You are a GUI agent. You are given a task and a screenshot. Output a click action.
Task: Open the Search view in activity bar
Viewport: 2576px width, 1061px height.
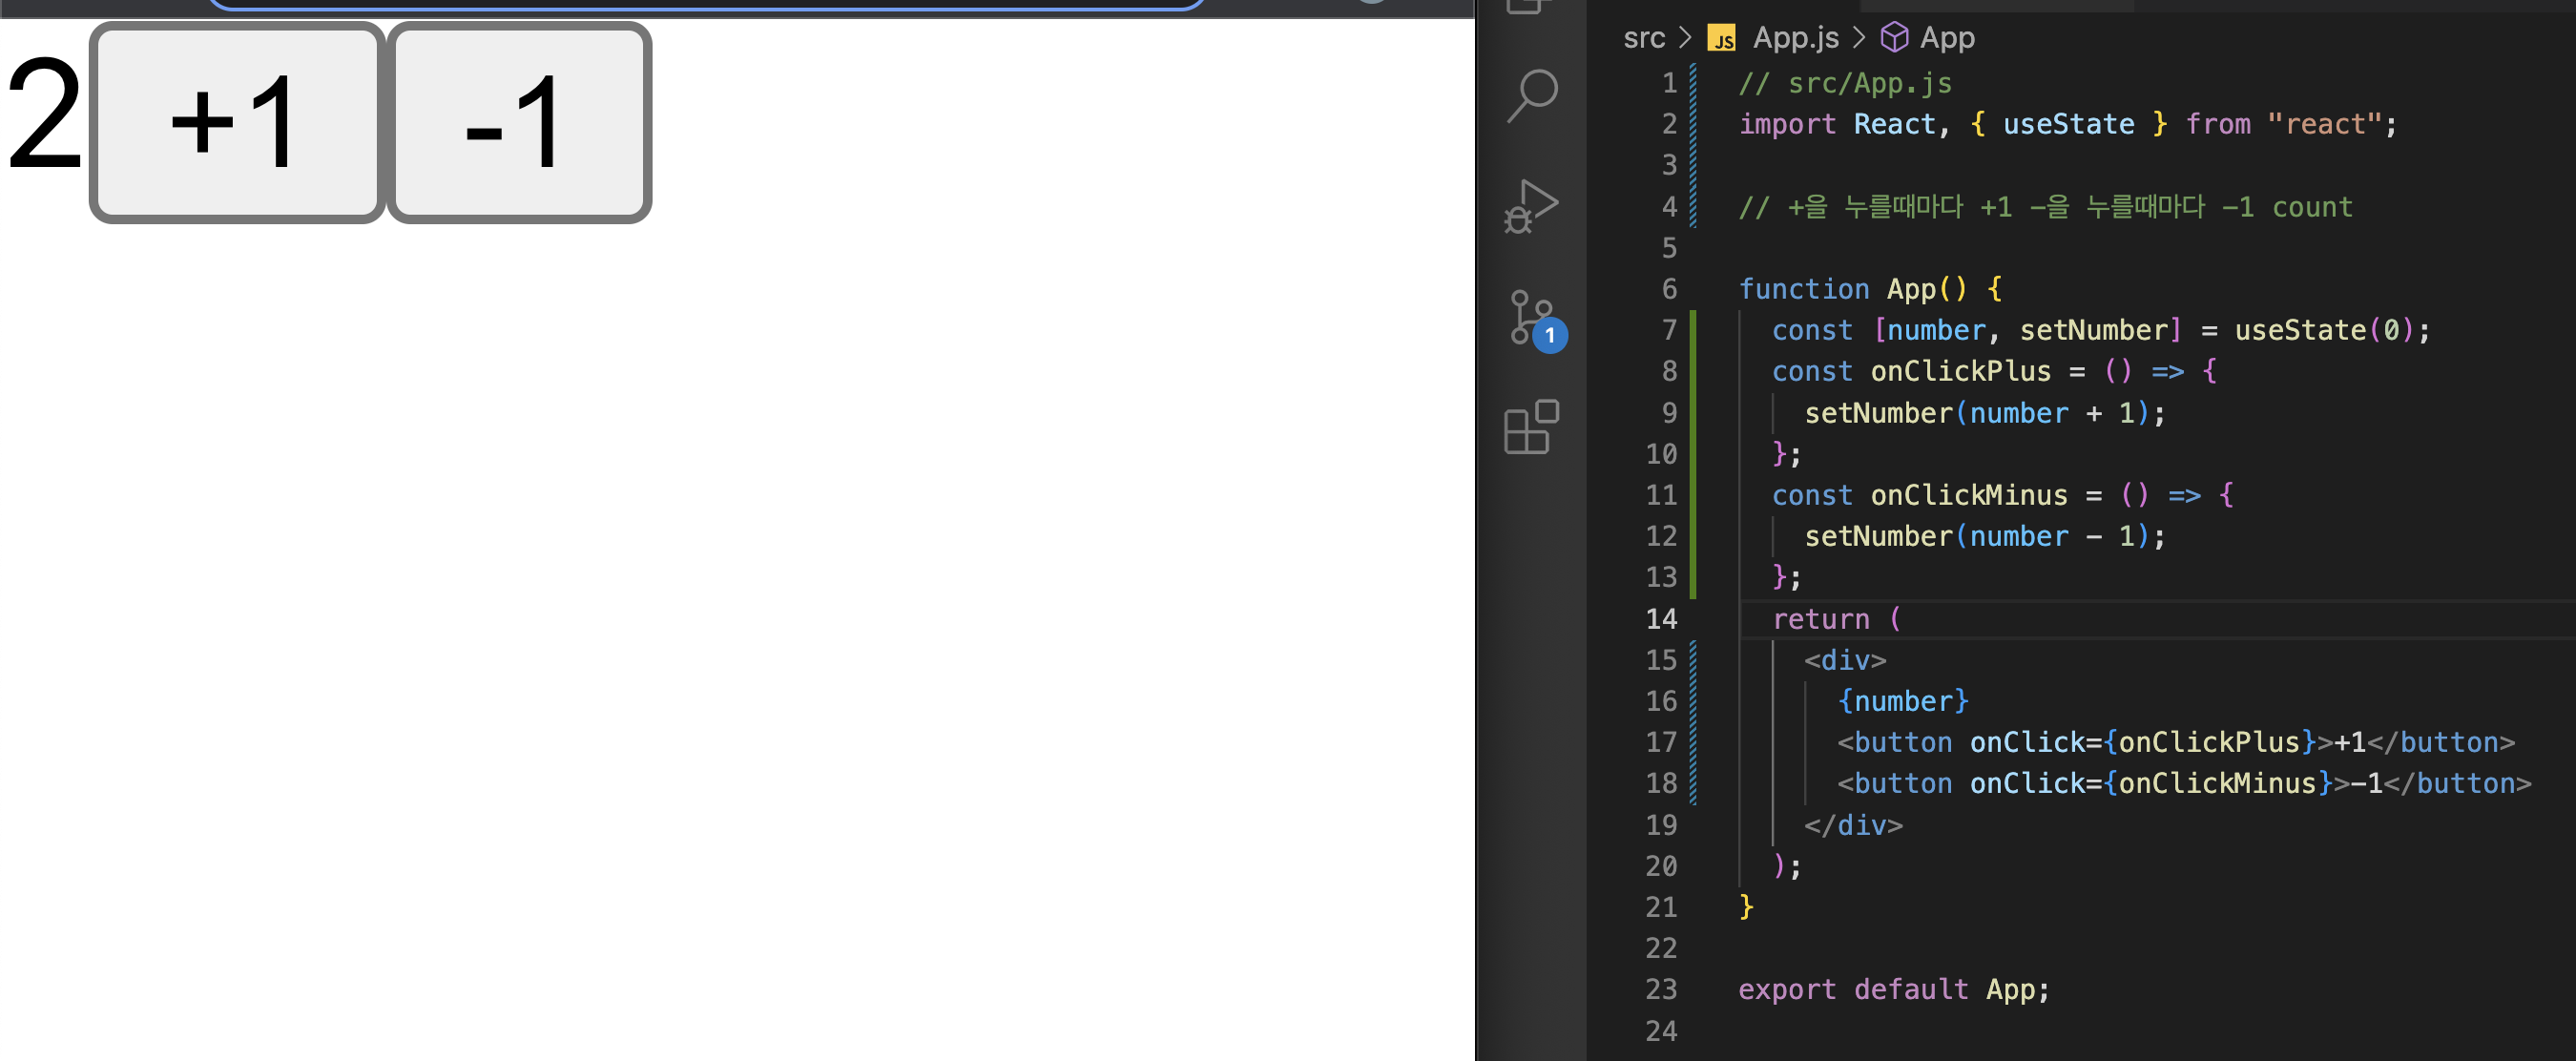point(1531,95)
